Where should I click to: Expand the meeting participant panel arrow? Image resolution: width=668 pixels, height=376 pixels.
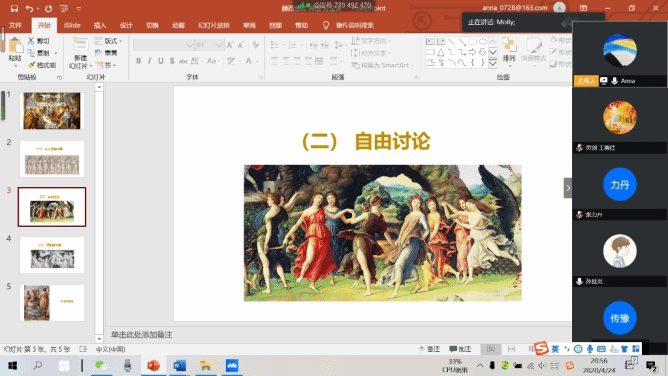567,188
